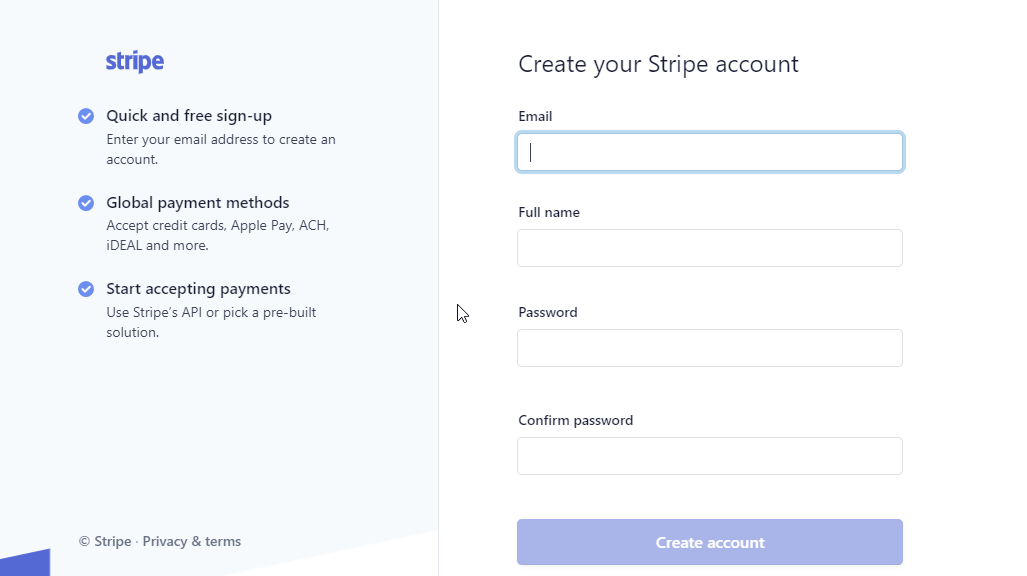Select the Email input field
1027x576 pixels.
pos(709,152)
